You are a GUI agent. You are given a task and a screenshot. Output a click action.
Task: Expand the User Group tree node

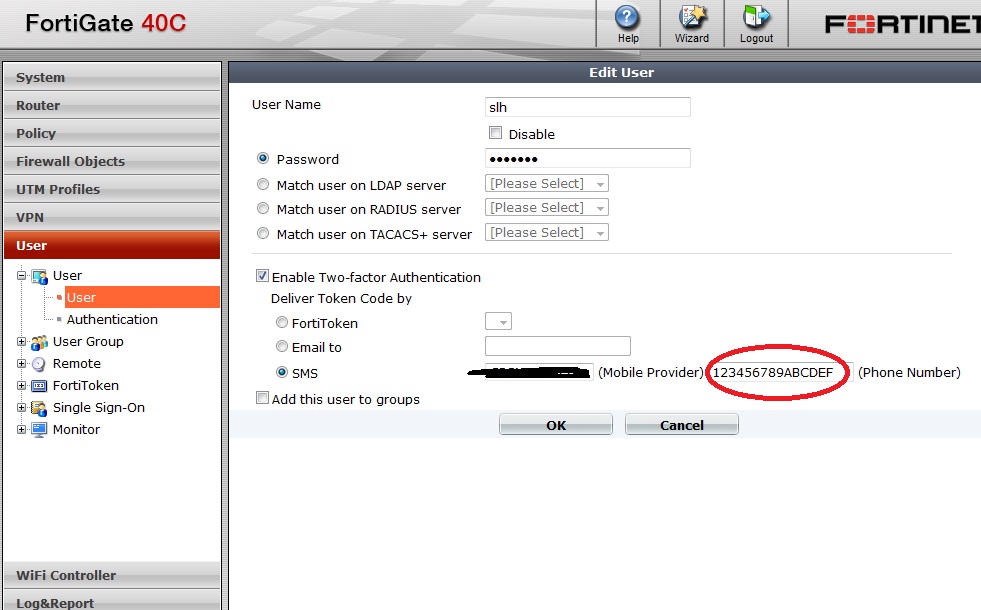pos(21,341)
